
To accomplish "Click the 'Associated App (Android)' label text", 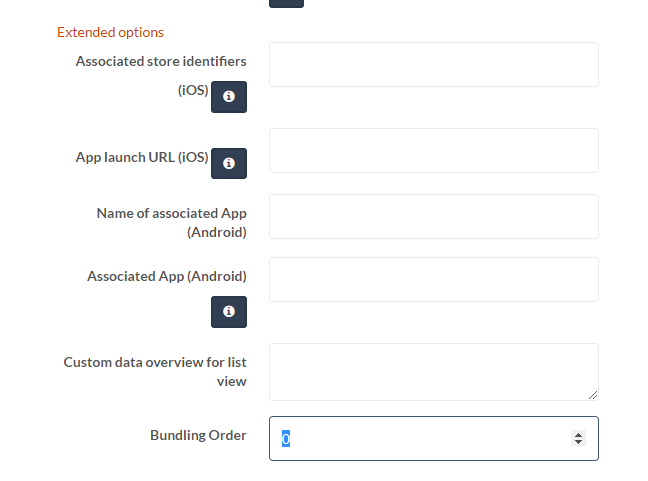I will (x=167, y=276).
